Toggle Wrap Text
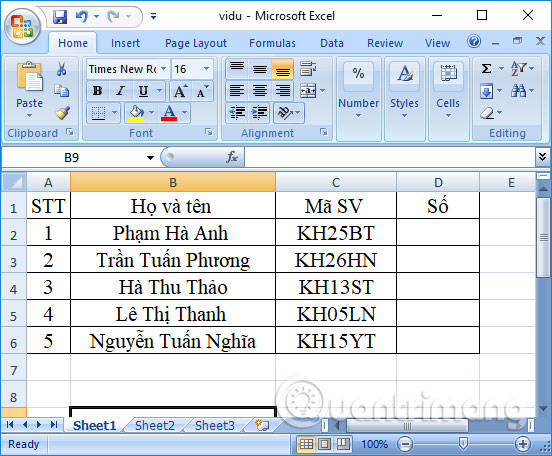 click(308, 69)
